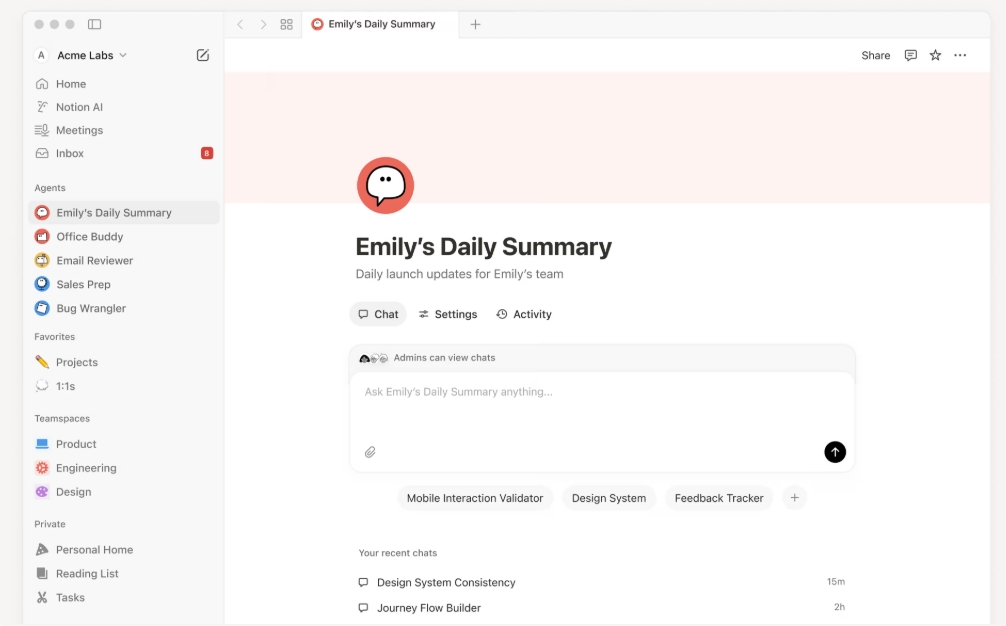Open the tab overview grid icon
Screen dimensions: 1006x626
[x=286, y=24]
